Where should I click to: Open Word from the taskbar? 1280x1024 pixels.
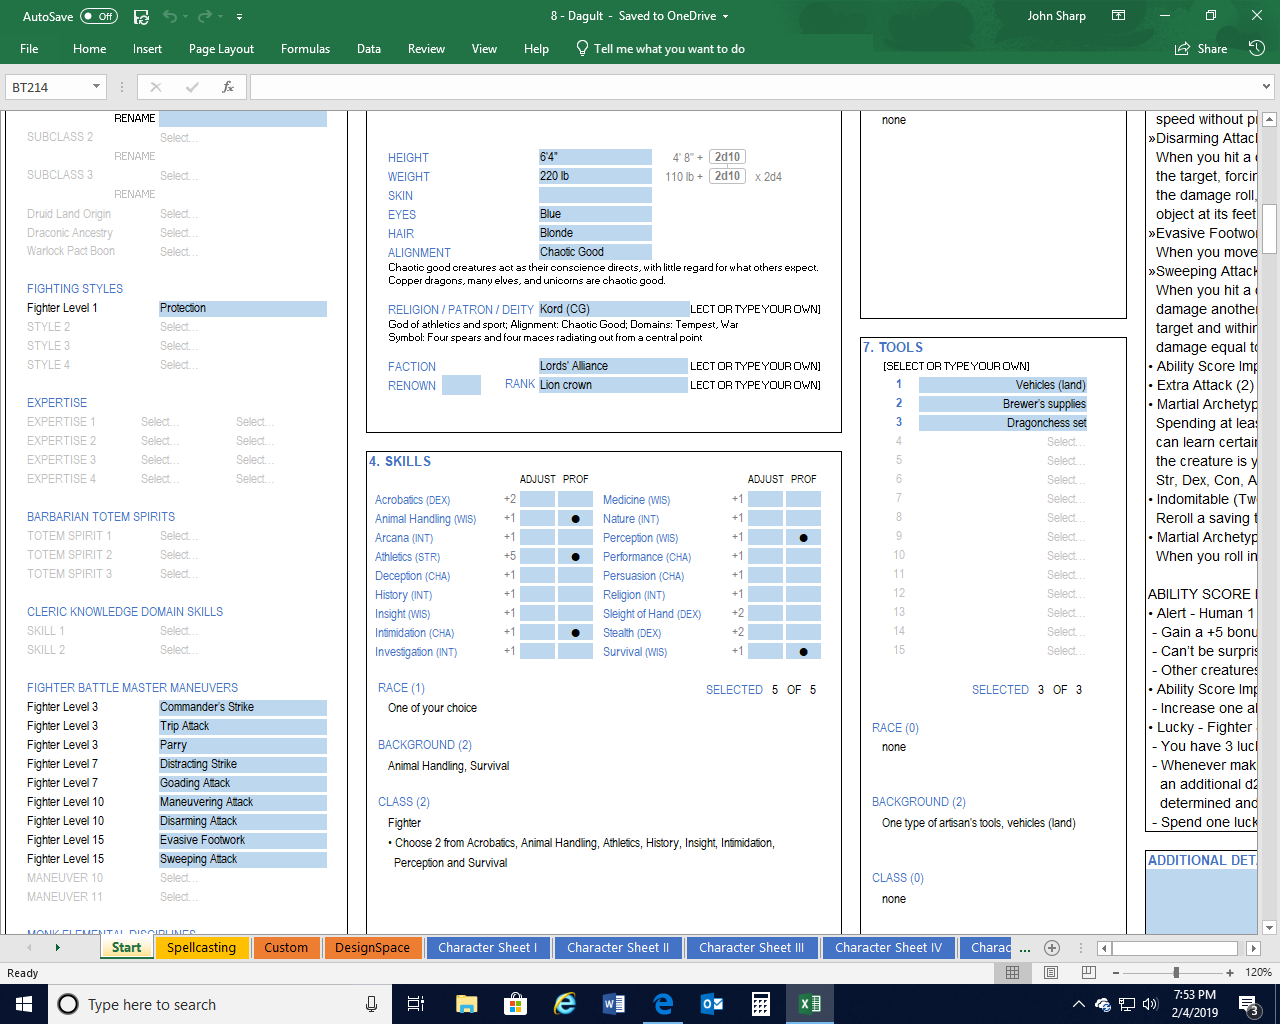click(x=614, y=1004)
